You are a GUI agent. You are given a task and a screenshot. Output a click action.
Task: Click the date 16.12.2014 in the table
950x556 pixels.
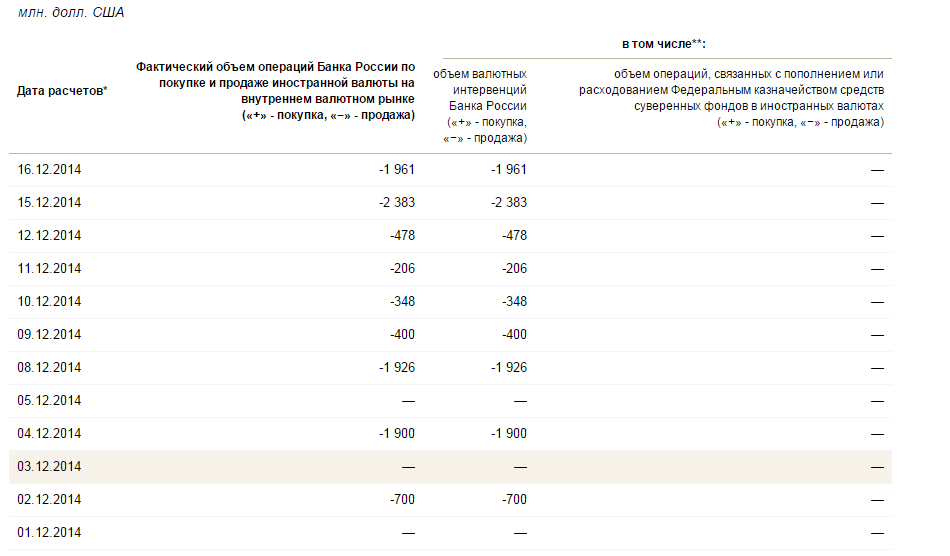coord(49,170)
